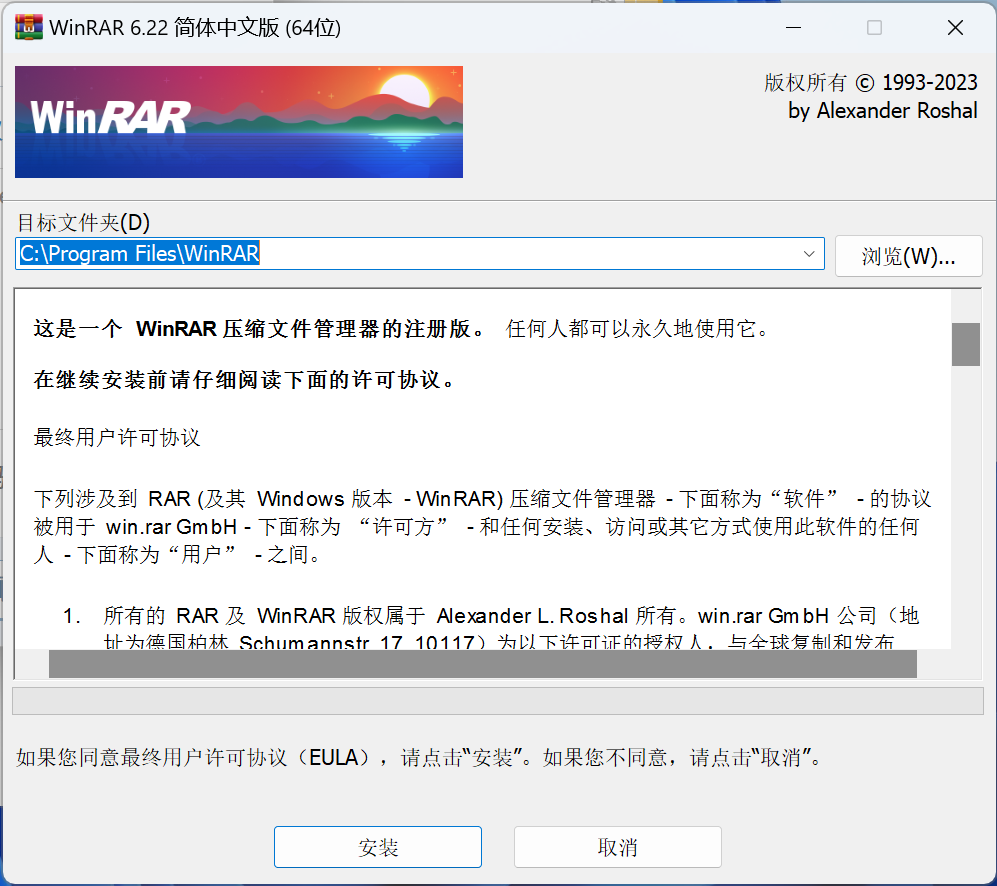Minimize the WinRAR setup window

coord(793,27)
